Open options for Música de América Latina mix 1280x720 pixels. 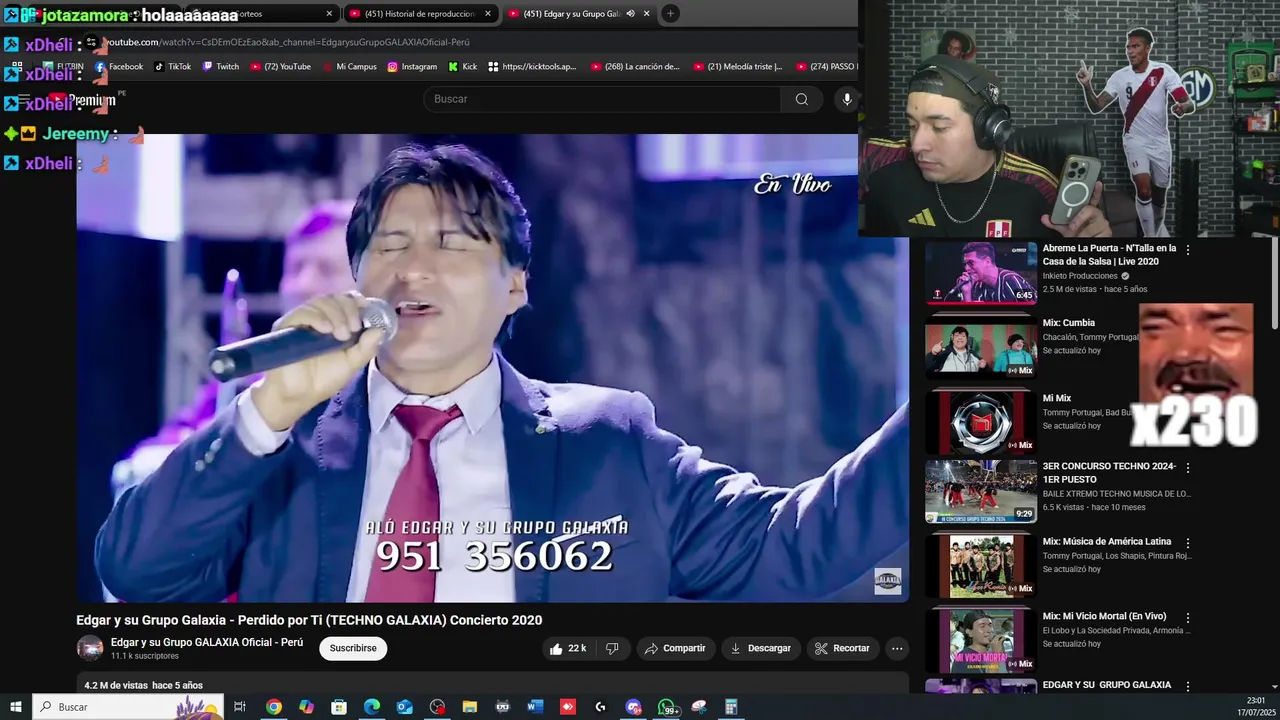1188,543
